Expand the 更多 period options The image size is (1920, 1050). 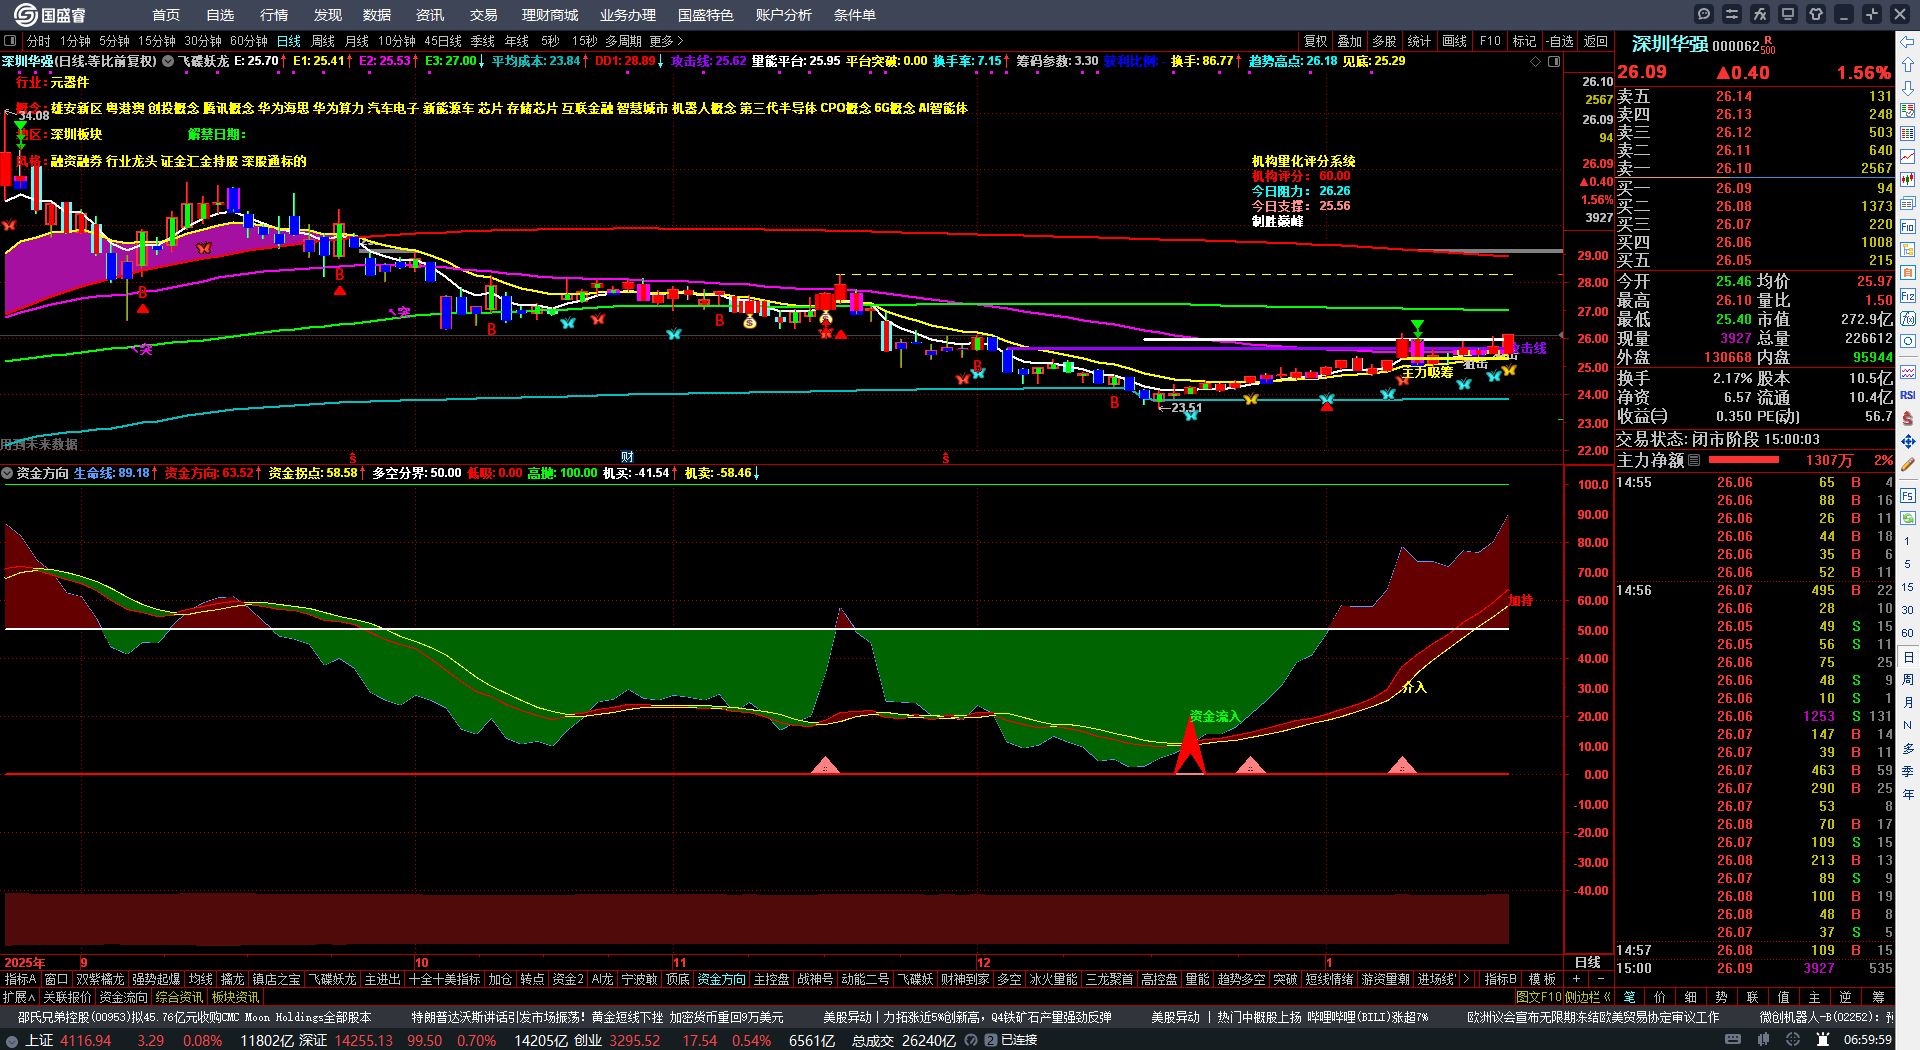coord(666,41)
